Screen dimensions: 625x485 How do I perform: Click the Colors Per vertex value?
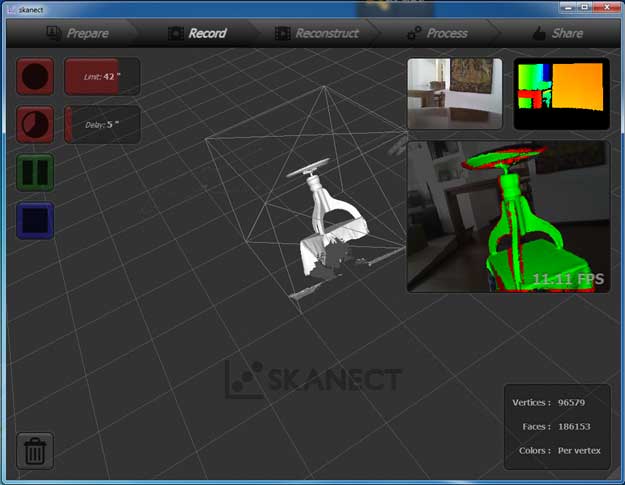click(579, 451)
